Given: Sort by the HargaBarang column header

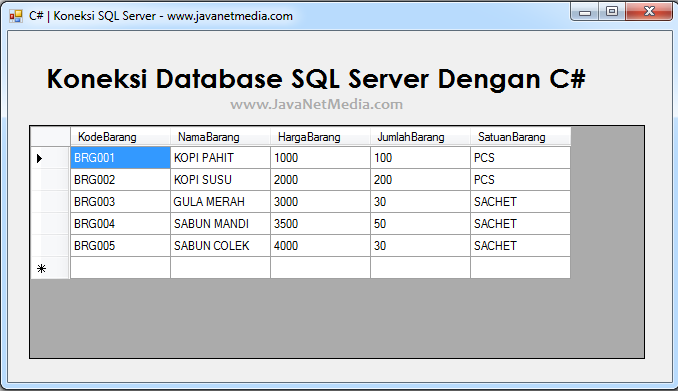Looking at the screenshot, I should point(320,137).
